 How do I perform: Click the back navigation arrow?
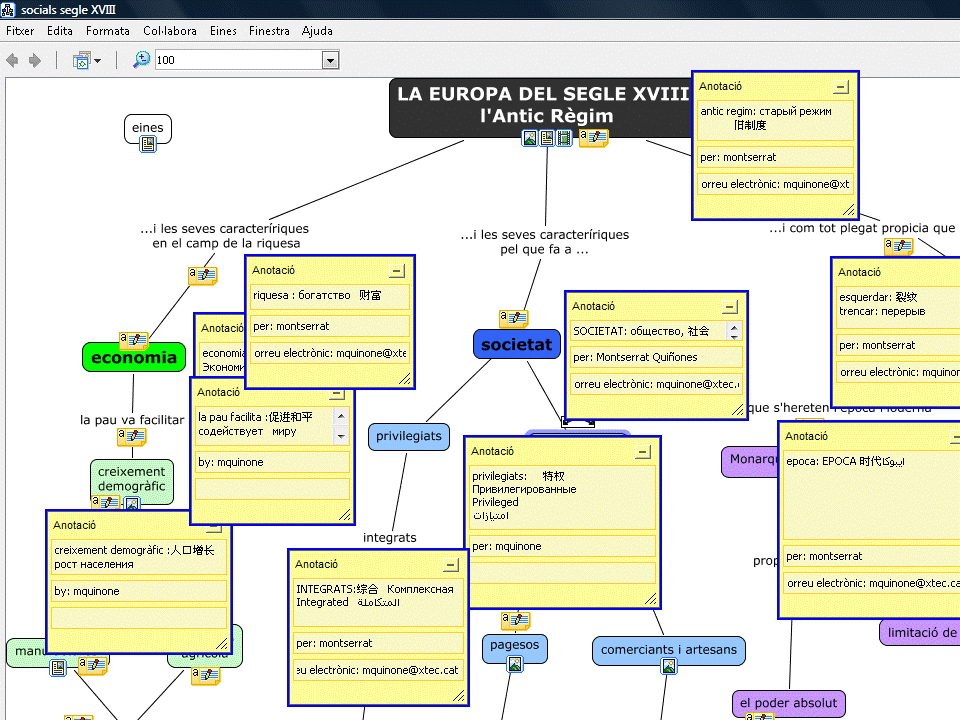click(13, 60)
